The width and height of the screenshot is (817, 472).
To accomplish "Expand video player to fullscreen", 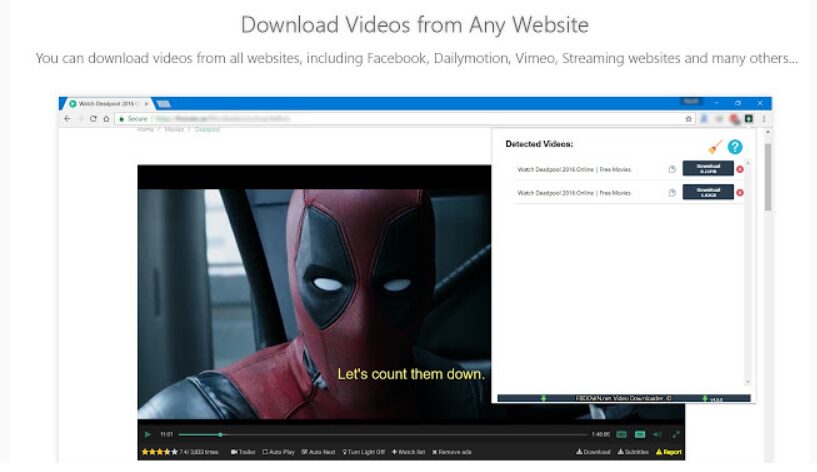I will pos(676,434).
